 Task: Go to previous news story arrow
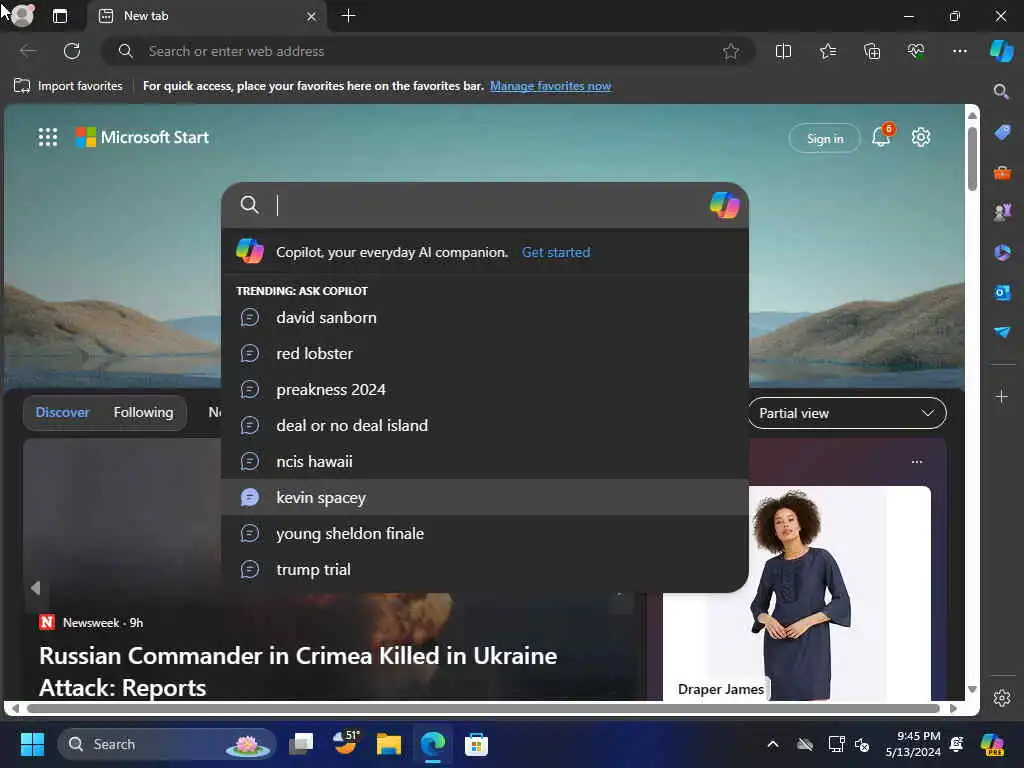pos(35,588)
